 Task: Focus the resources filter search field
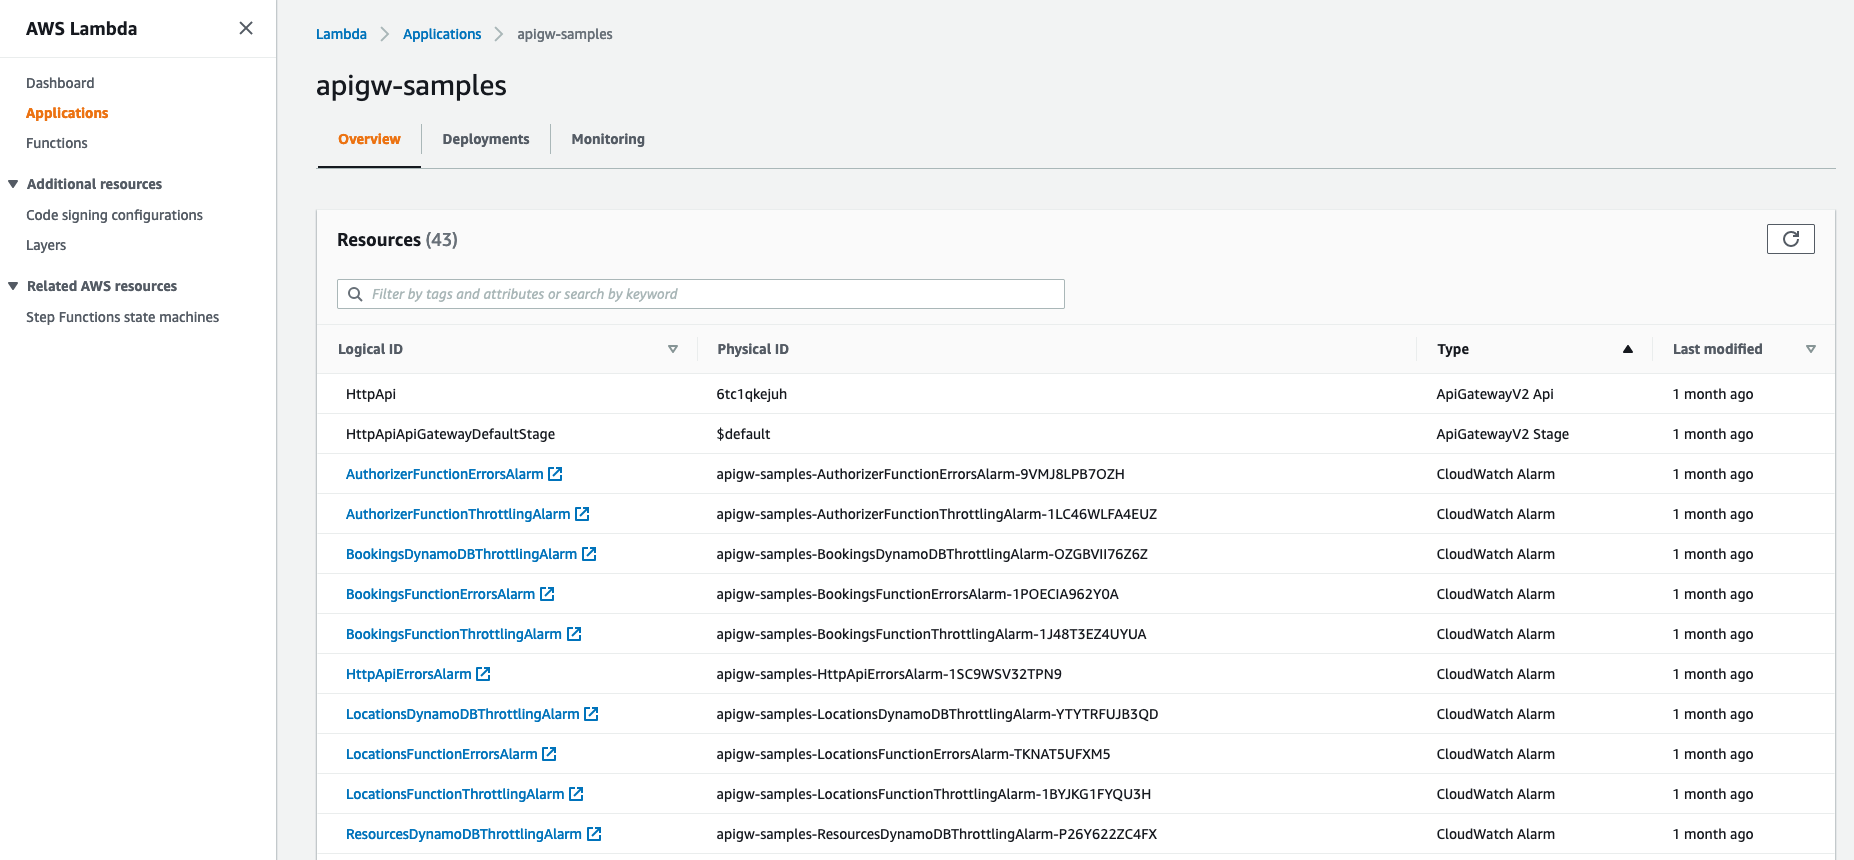[x=701, y=294]
